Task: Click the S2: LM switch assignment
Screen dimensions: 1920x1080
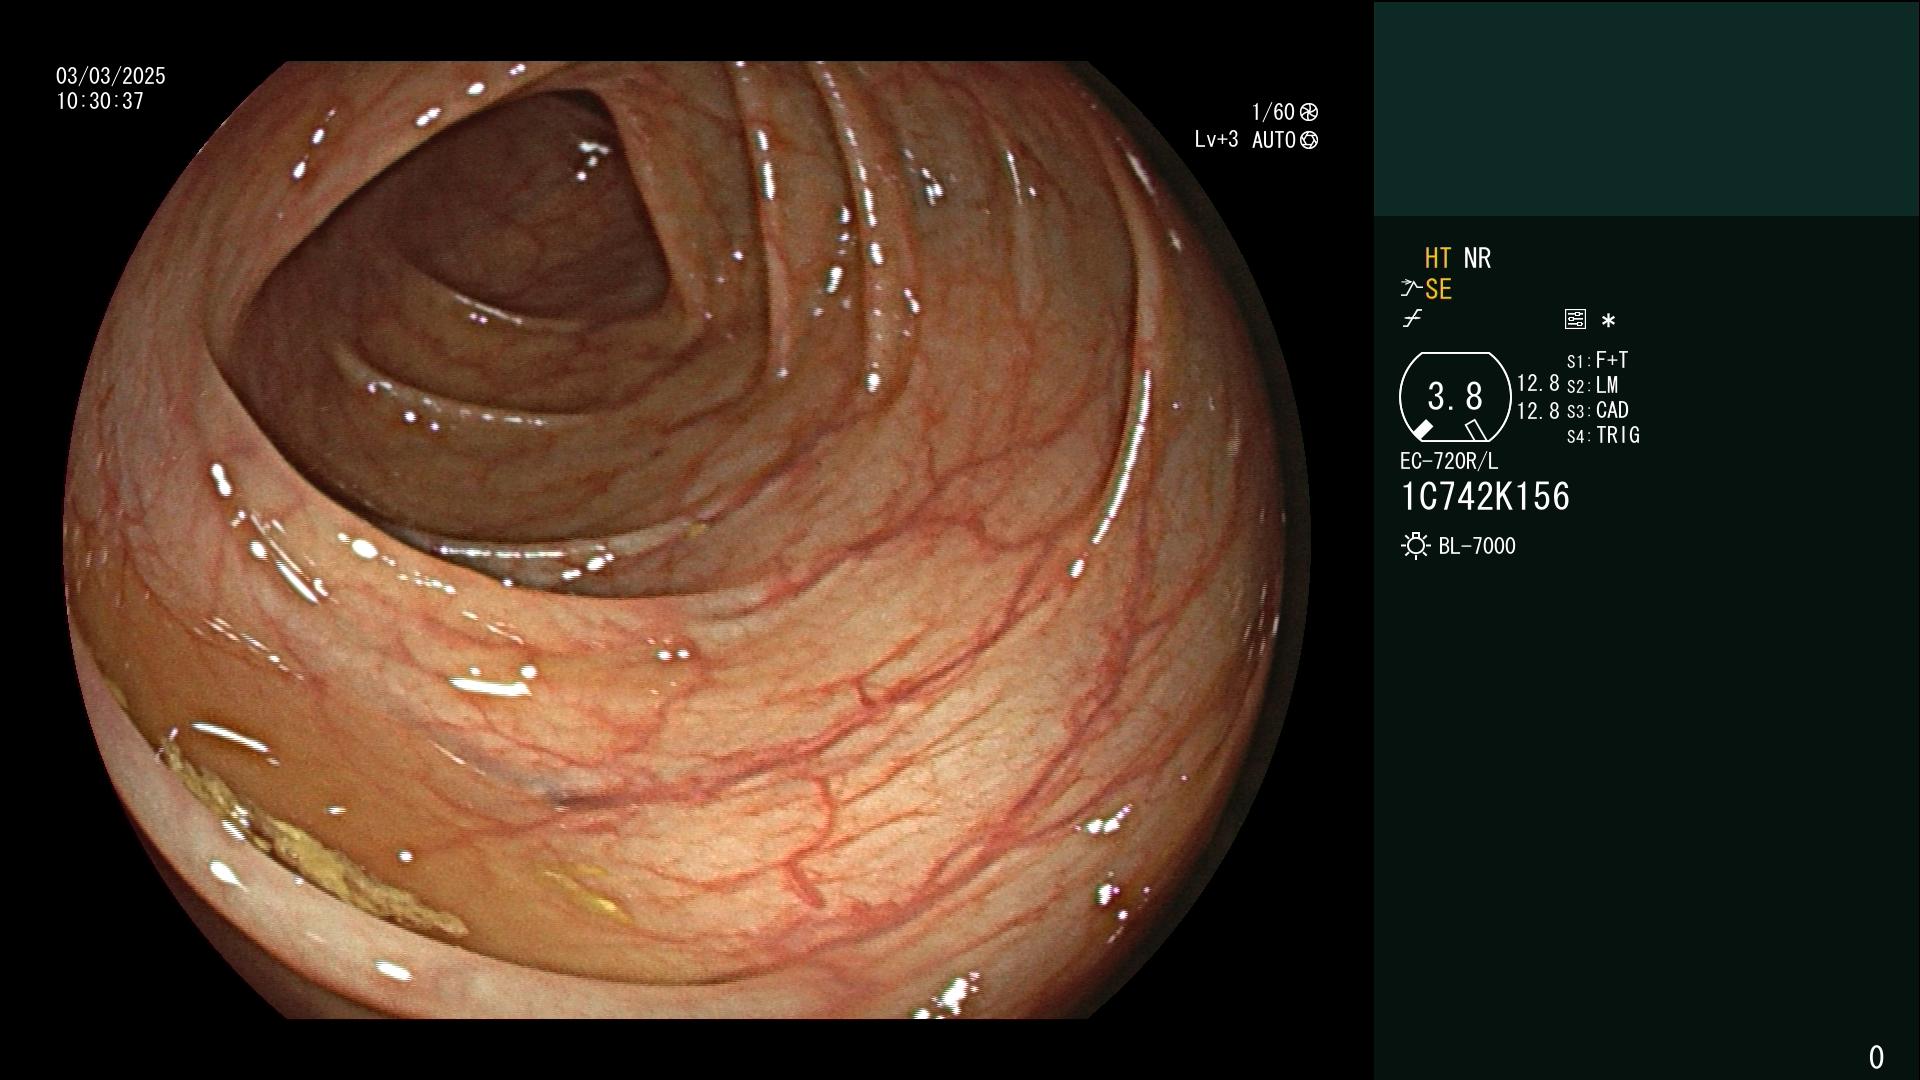Action: 1592,385
